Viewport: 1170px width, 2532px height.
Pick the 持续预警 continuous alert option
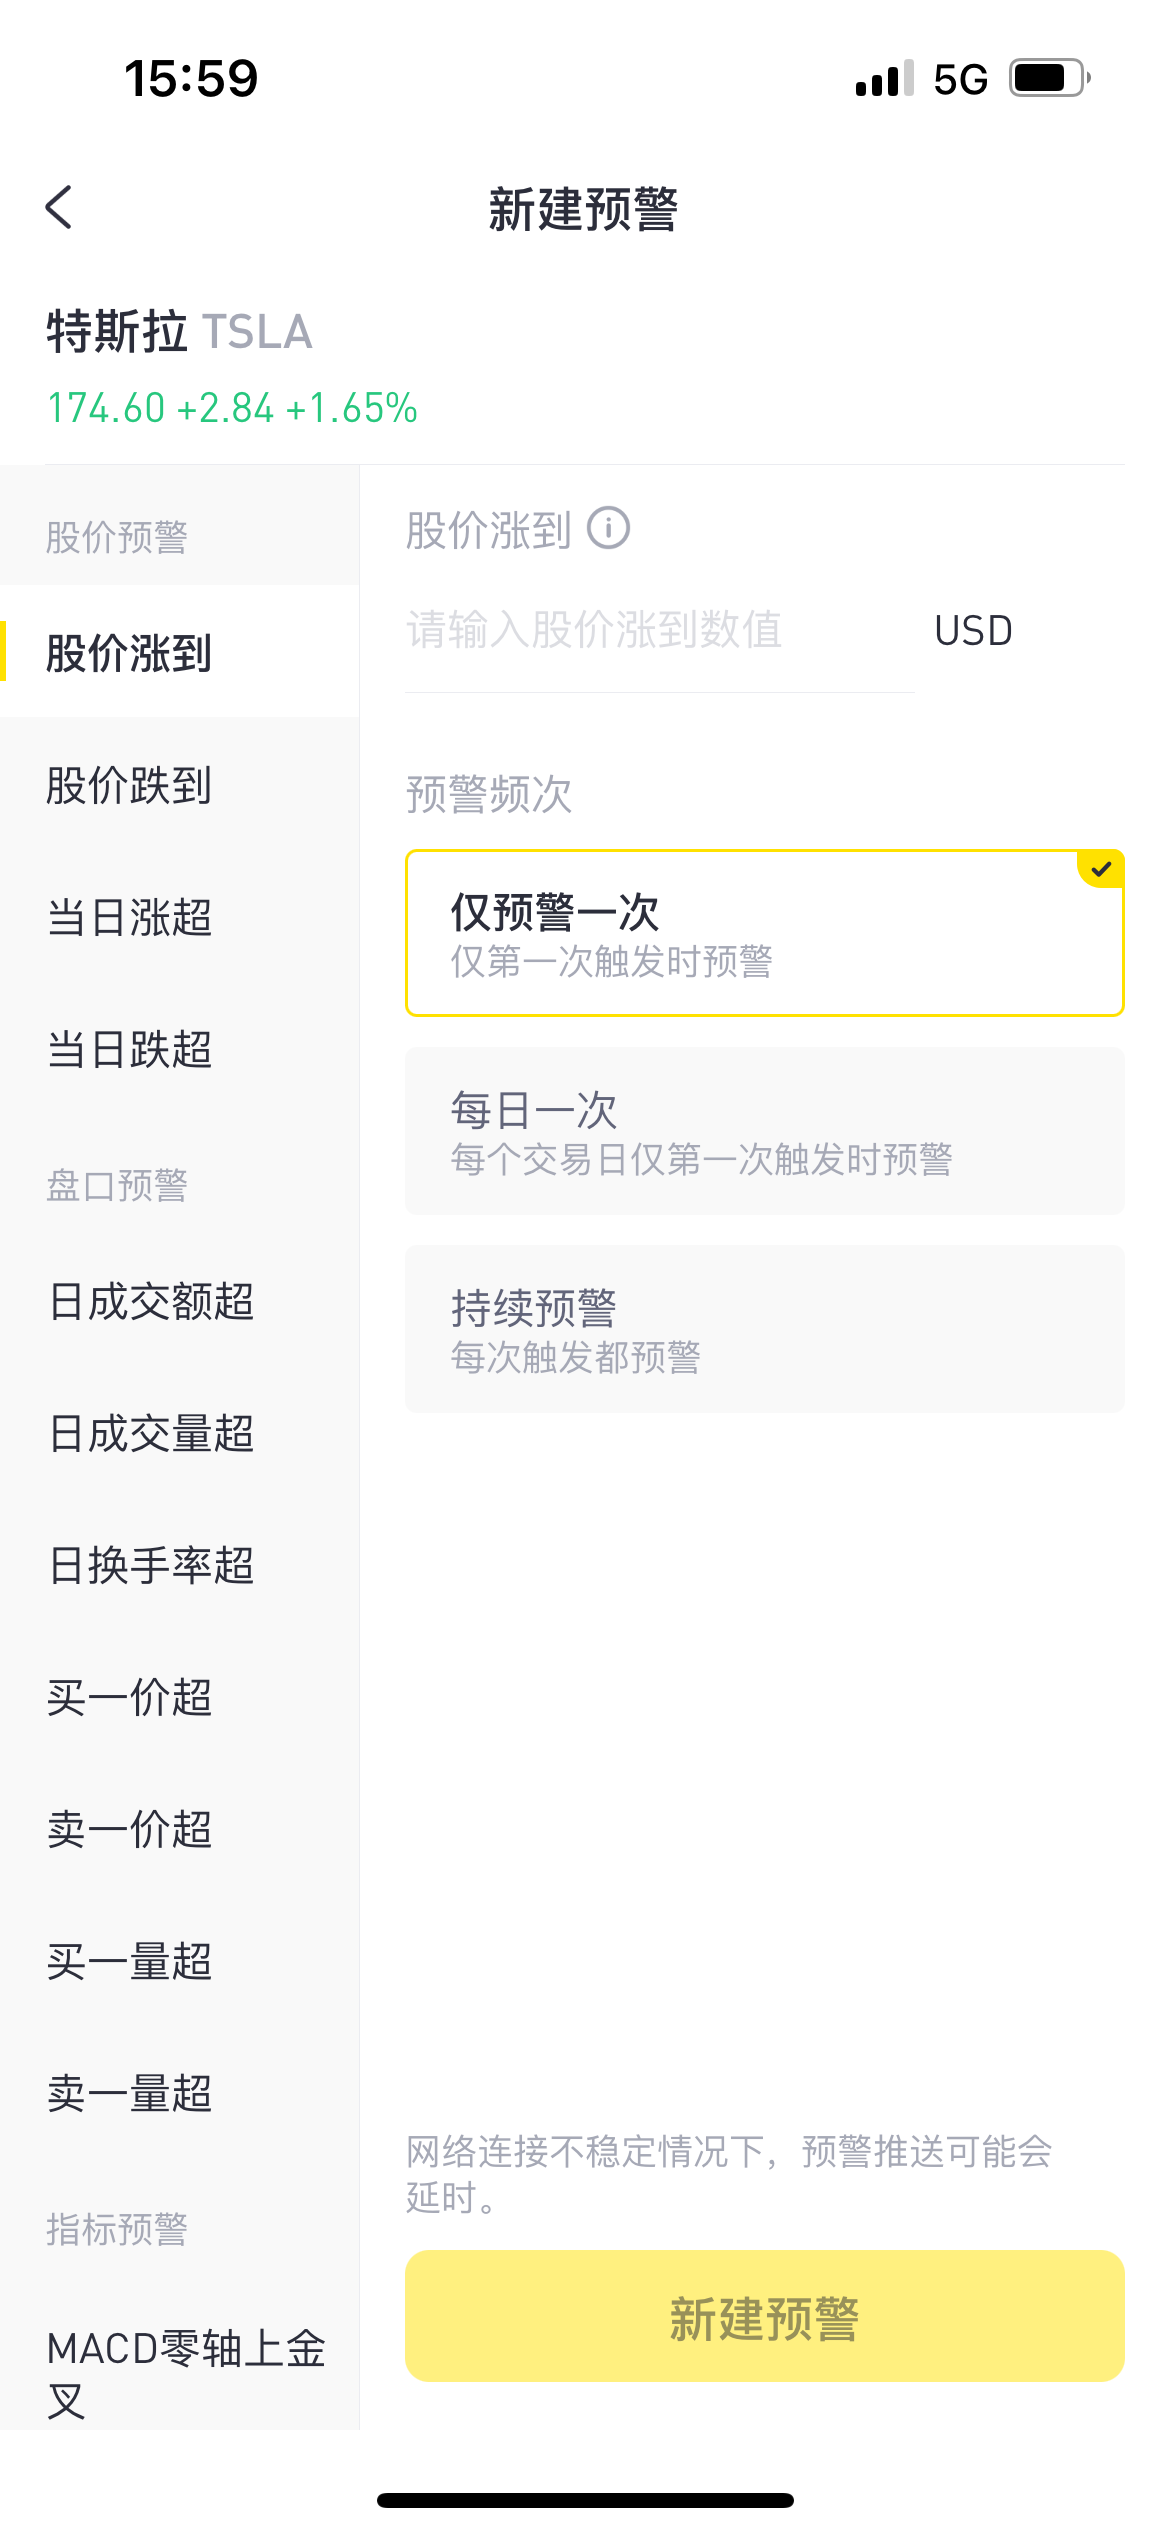[765, 1329]
